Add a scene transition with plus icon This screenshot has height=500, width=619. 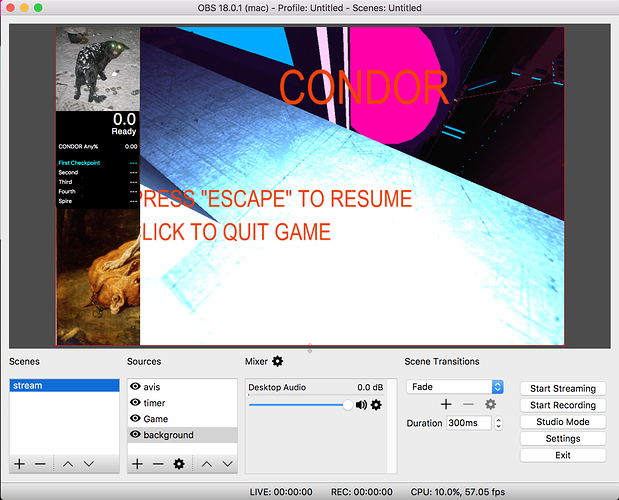point(446,404)
